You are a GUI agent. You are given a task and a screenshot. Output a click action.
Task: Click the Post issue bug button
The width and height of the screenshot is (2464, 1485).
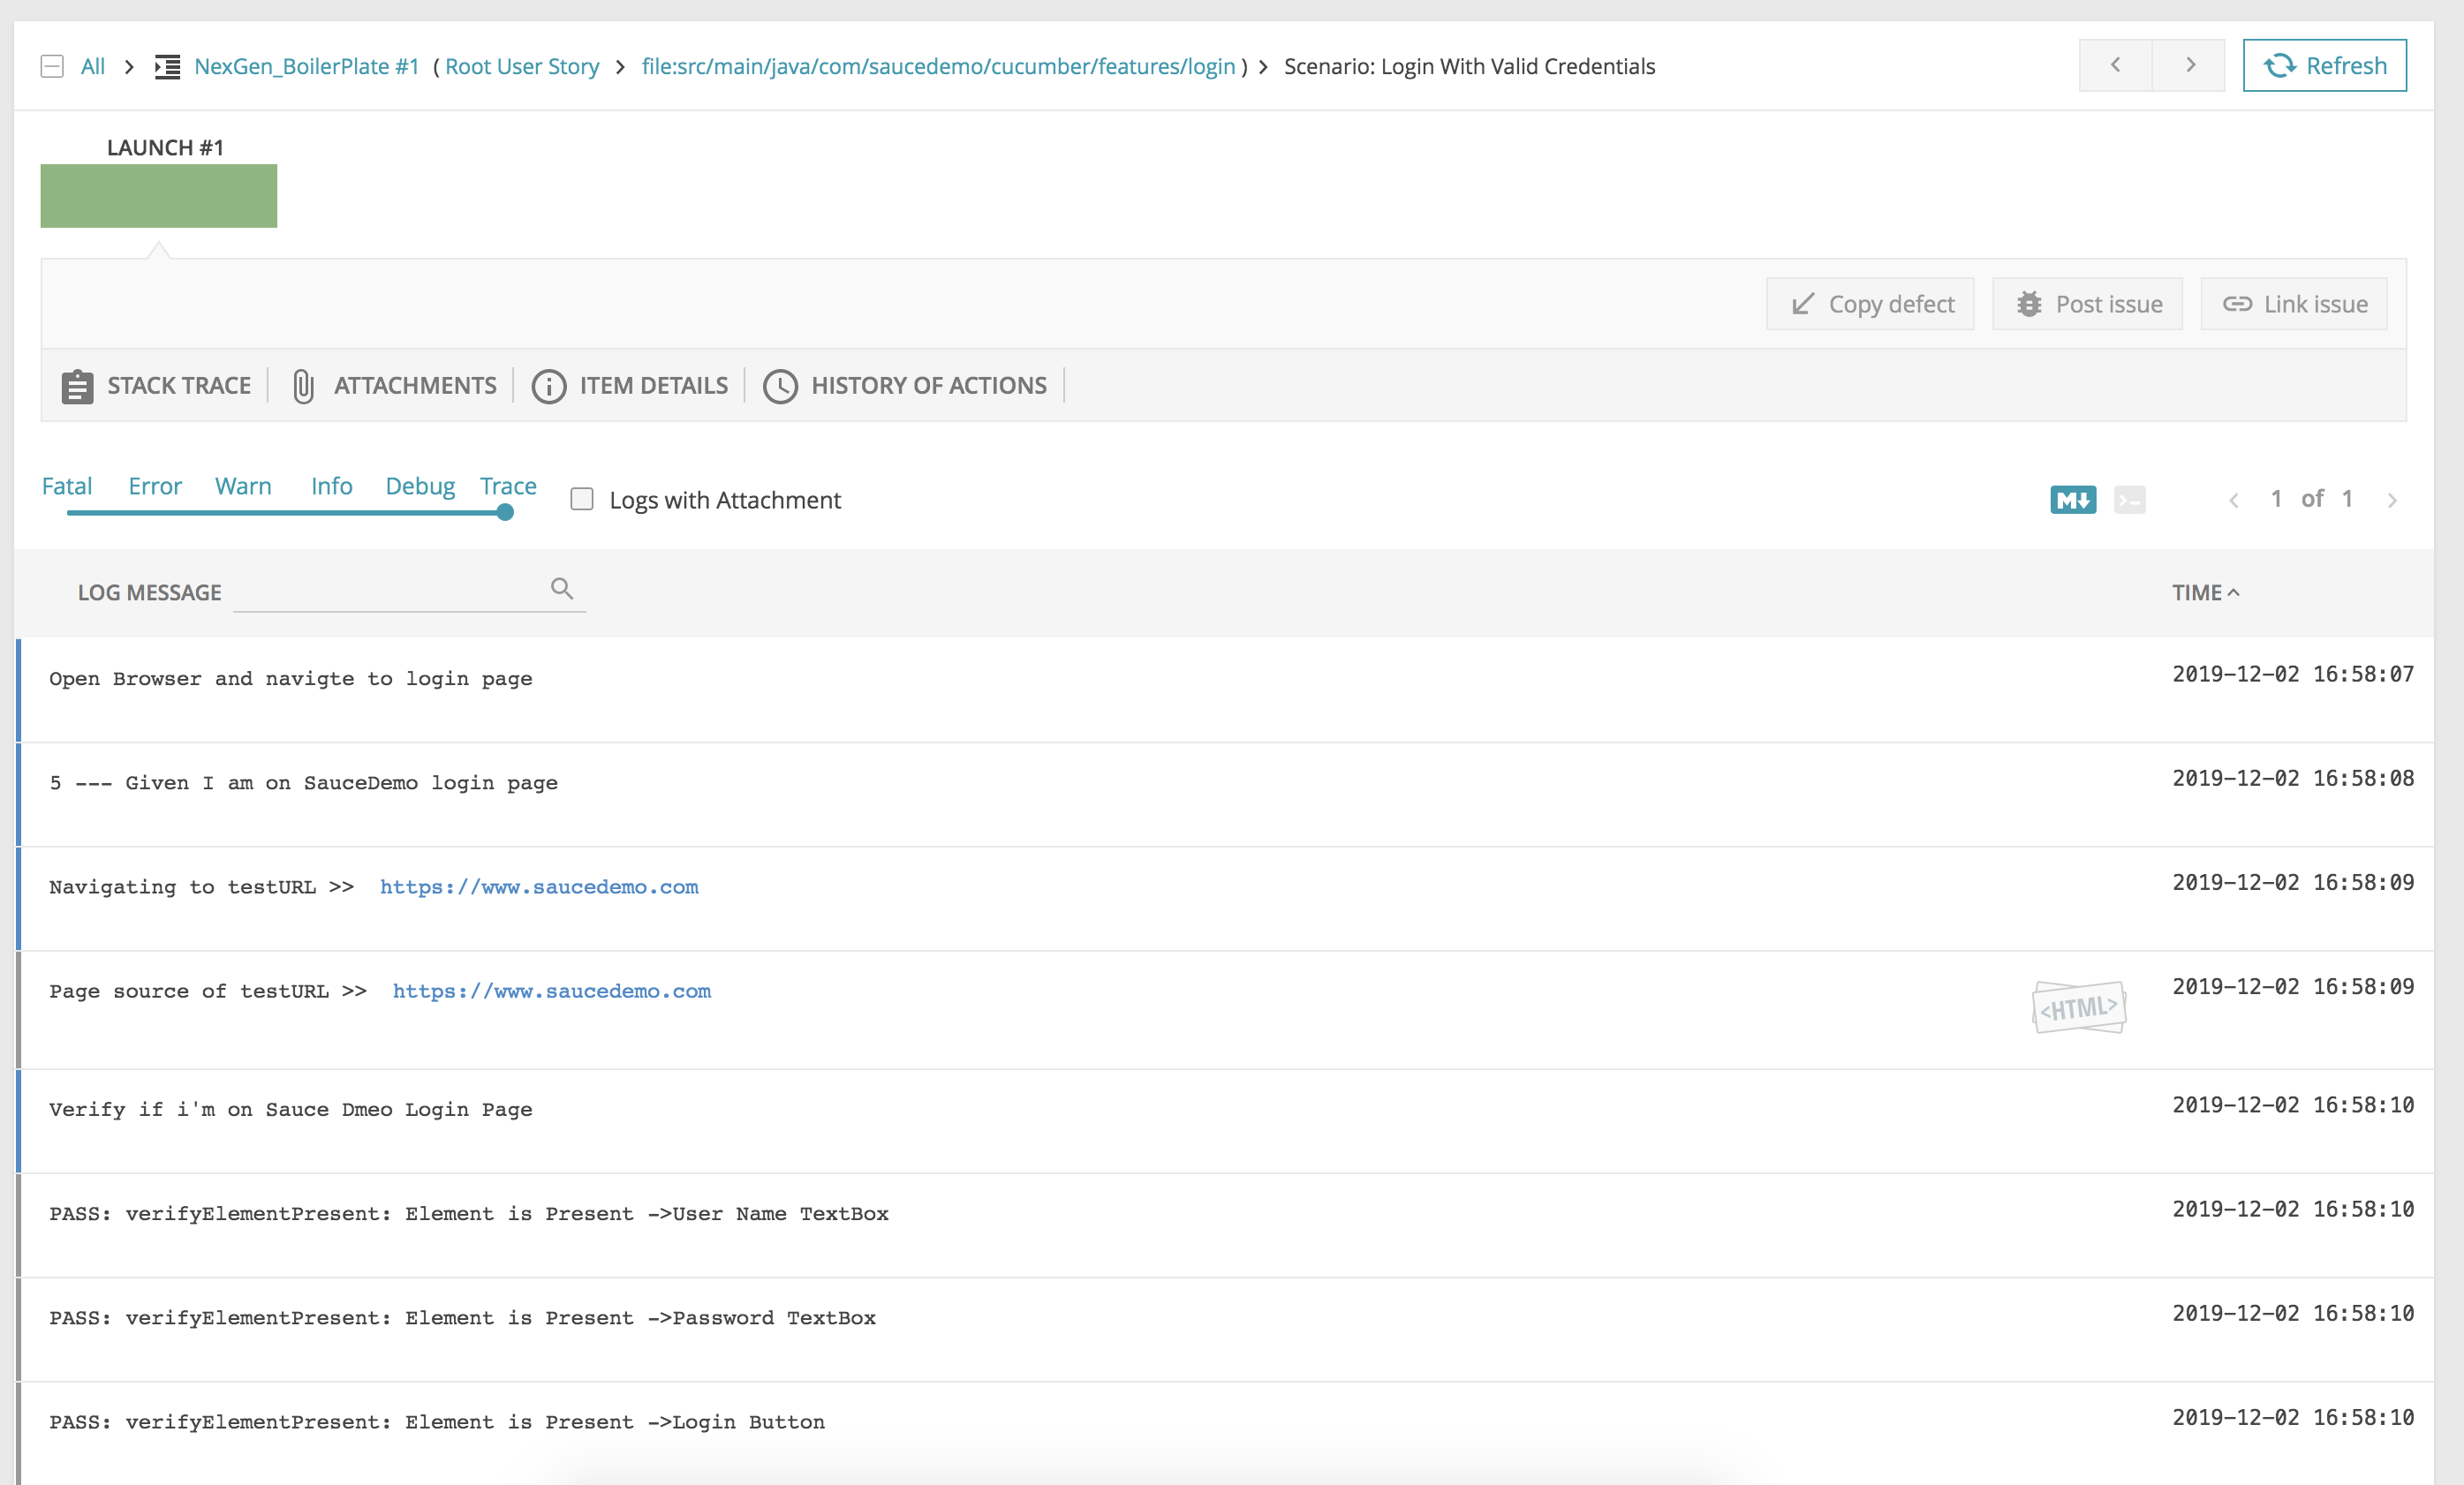pos(2087,304)
